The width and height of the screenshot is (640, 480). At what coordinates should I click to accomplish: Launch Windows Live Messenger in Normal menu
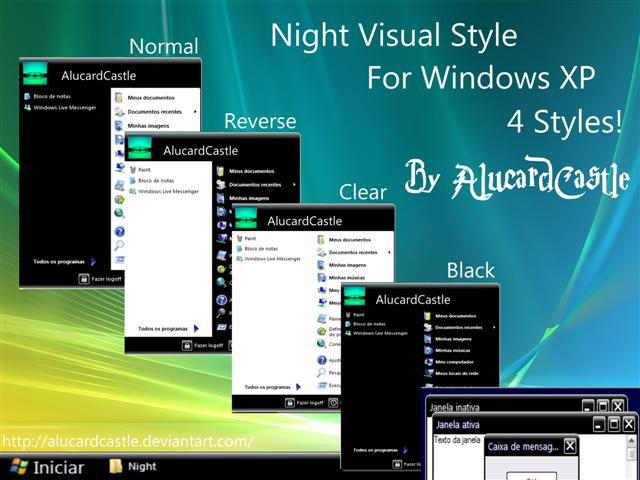point(60,108)
